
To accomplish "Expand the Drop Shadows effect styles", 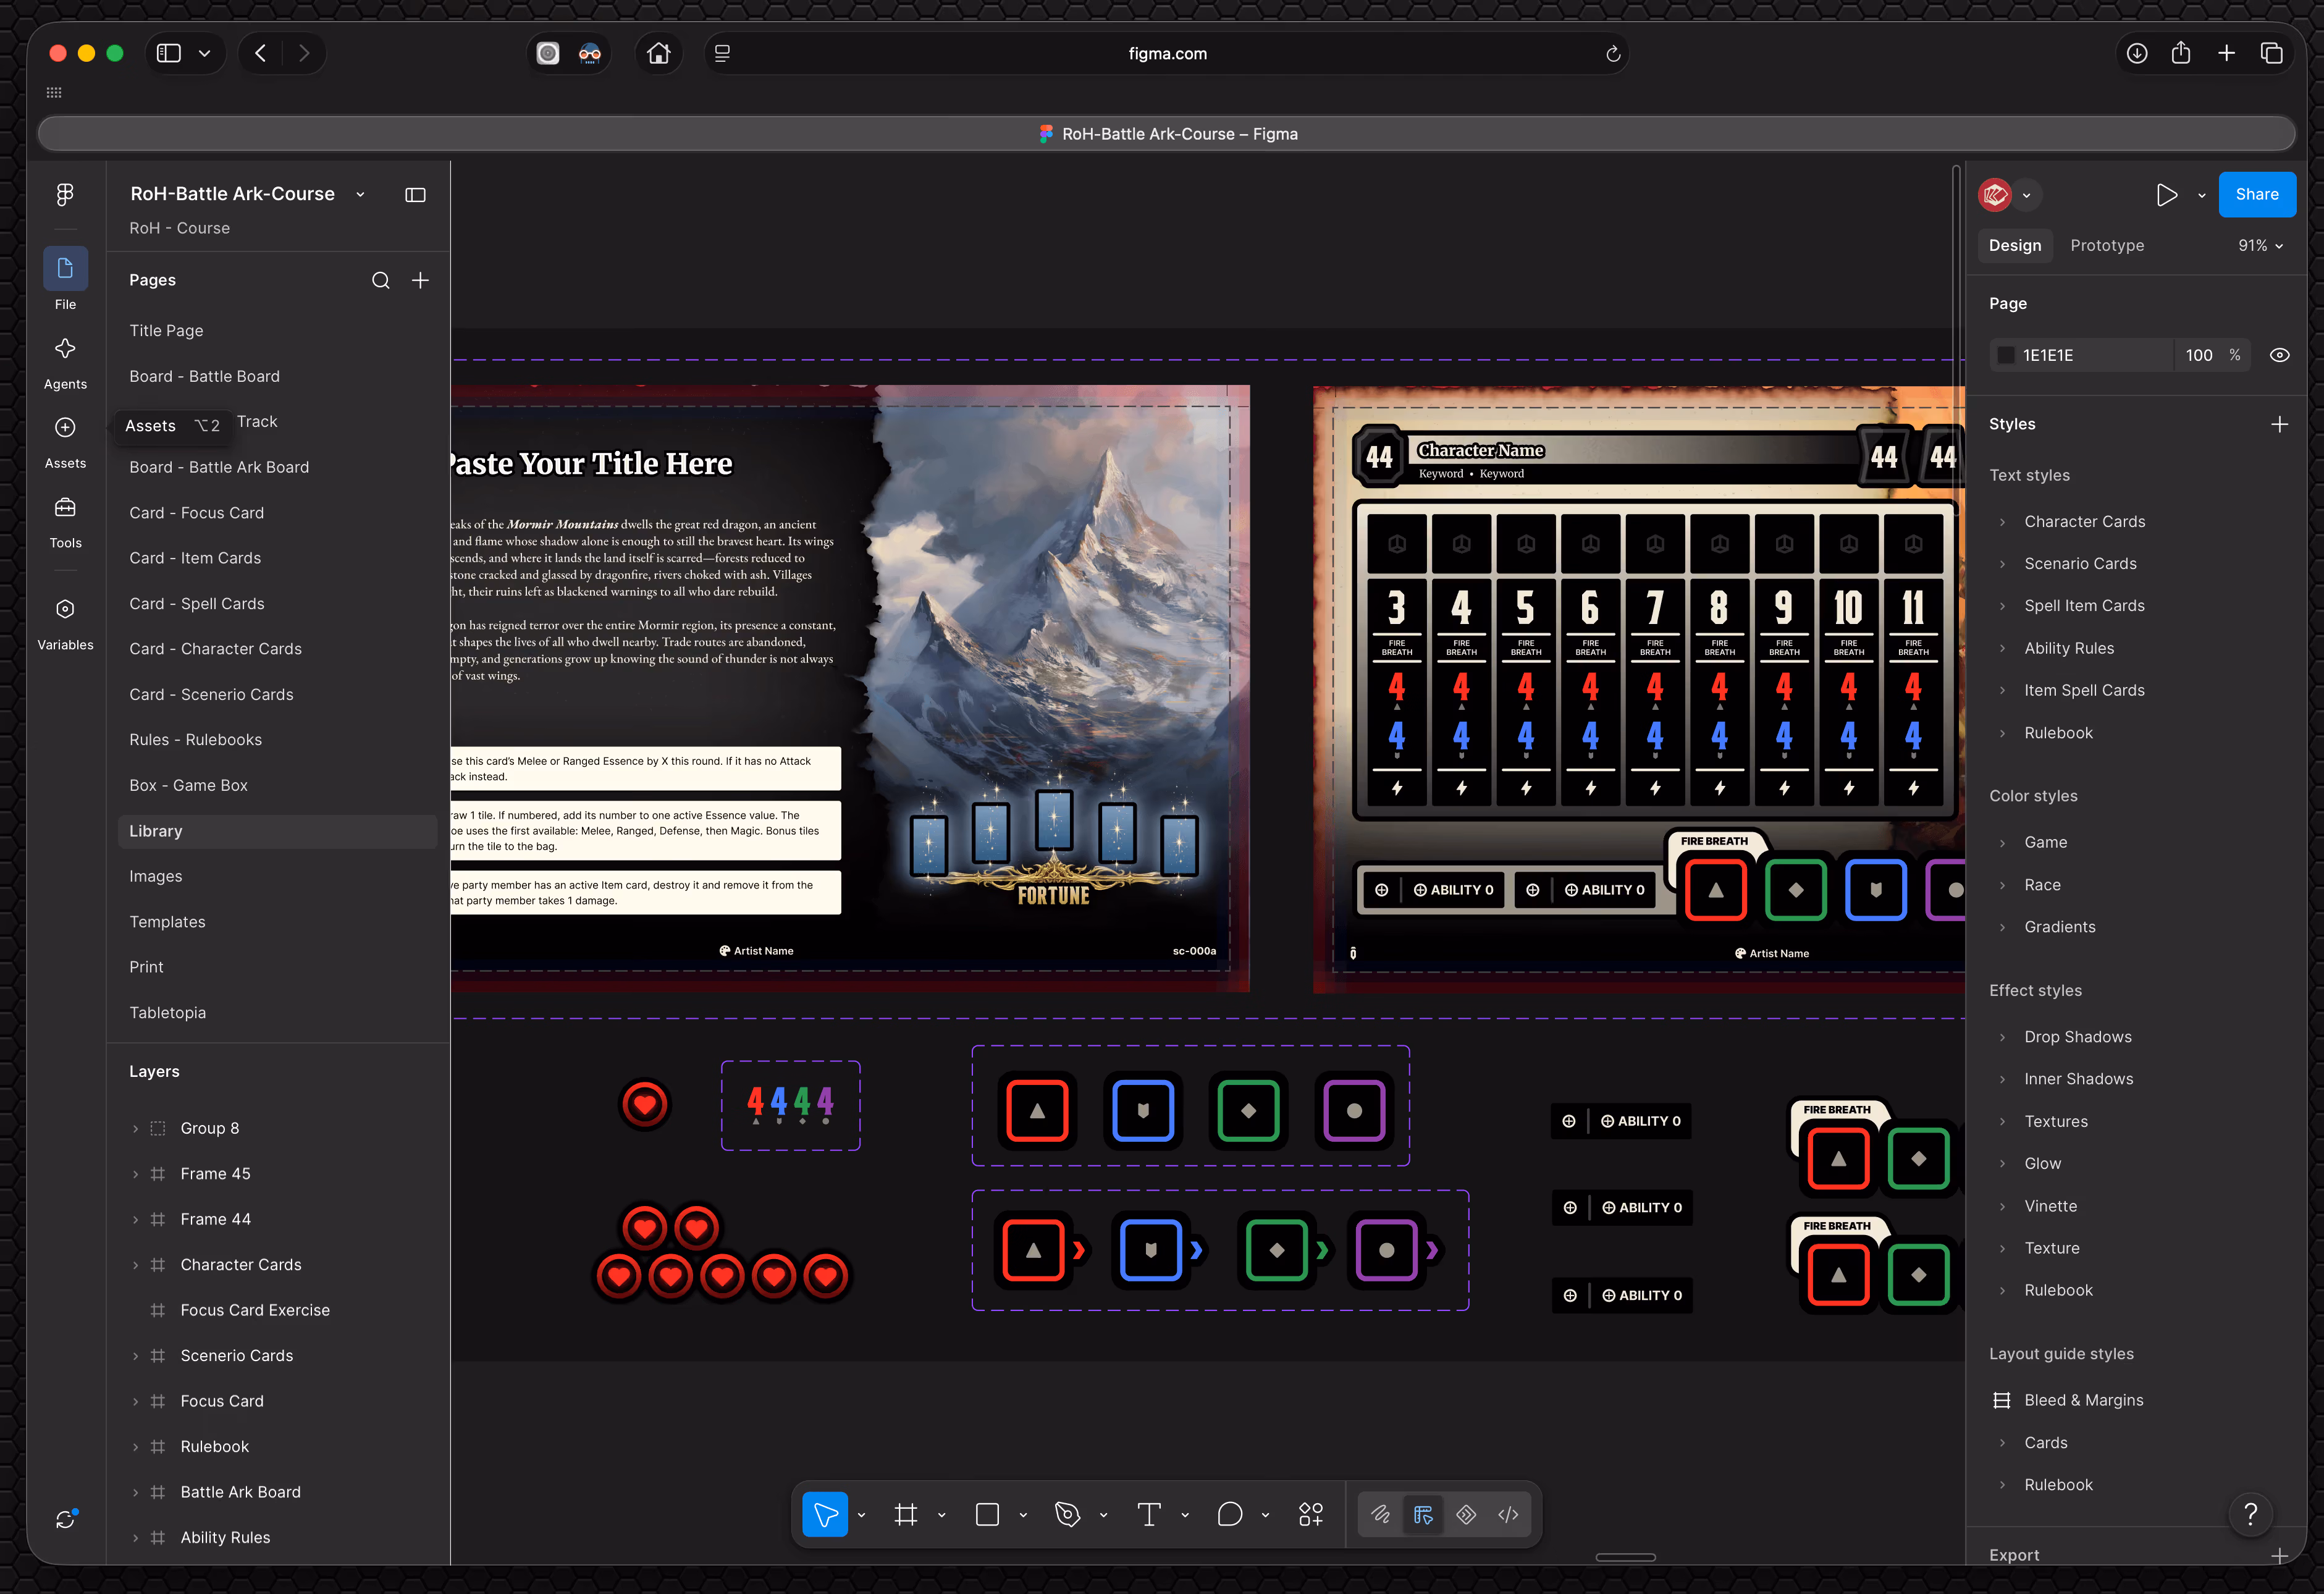I will pos(2002,1037).
